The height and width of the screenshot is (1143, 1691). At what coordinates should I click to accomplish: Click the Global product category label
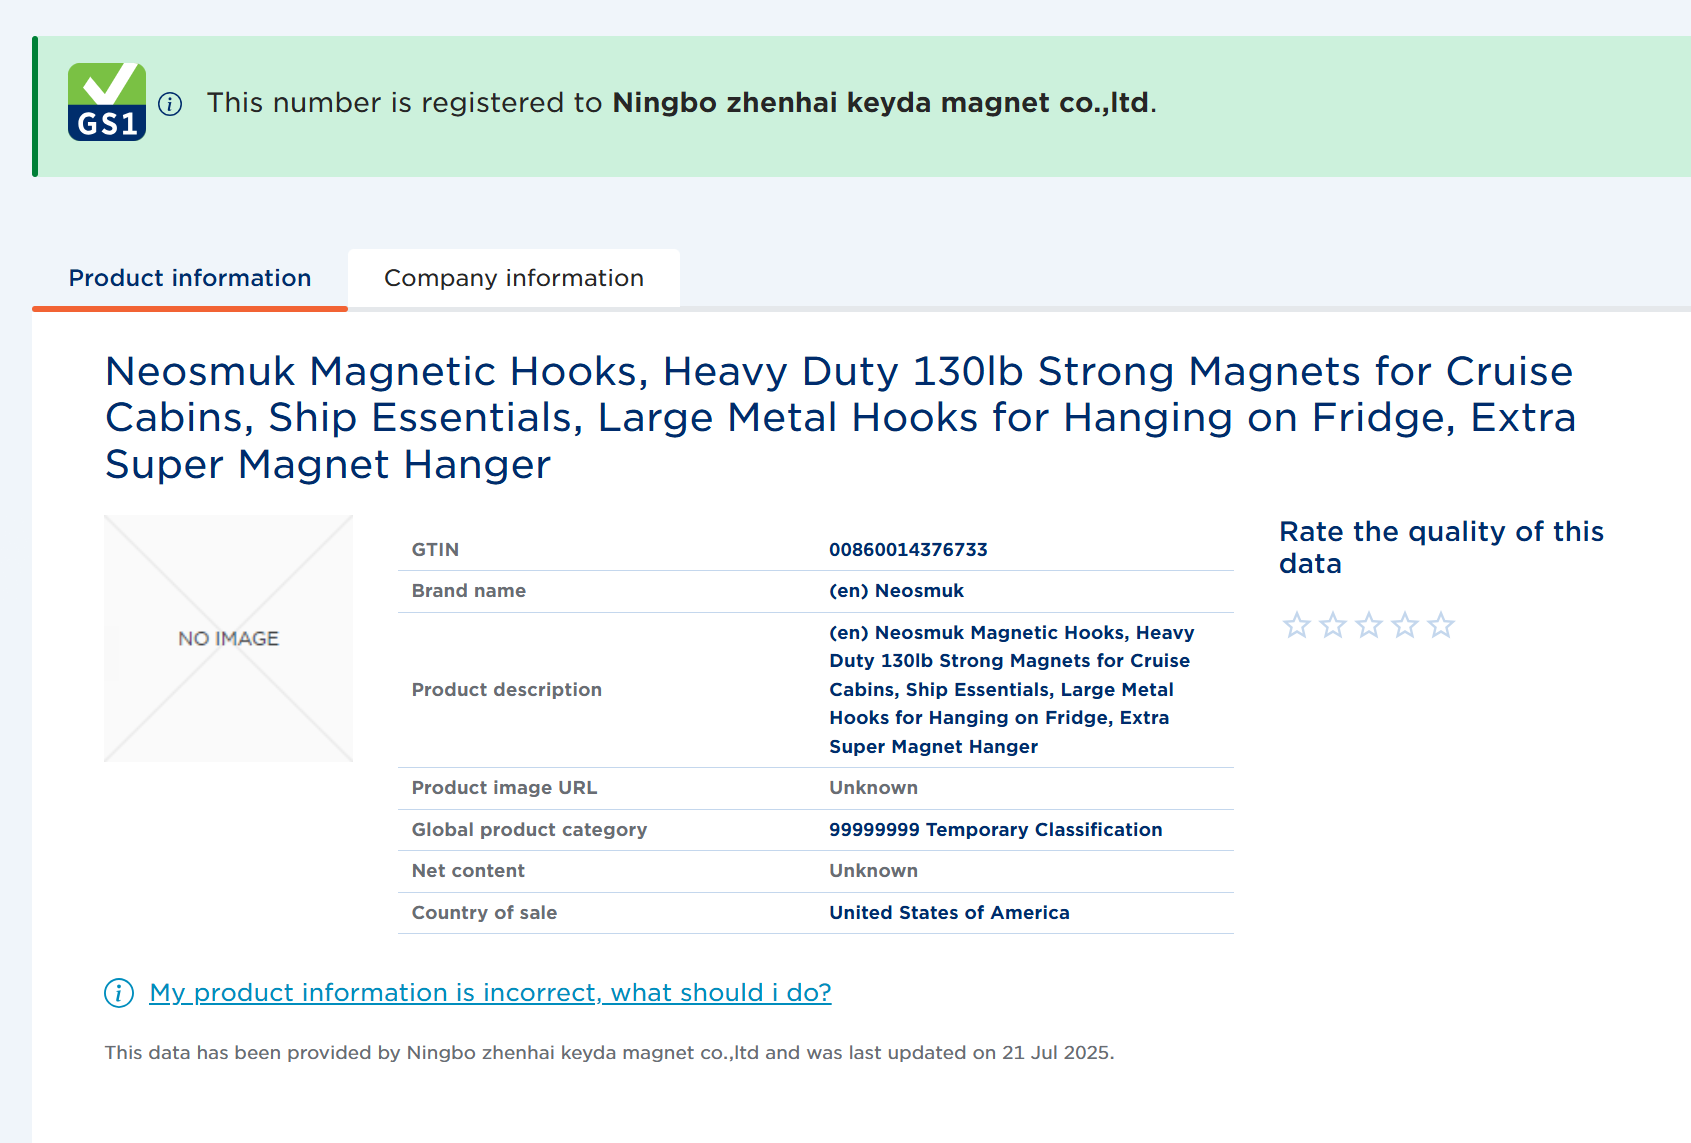tap(529, 830)
